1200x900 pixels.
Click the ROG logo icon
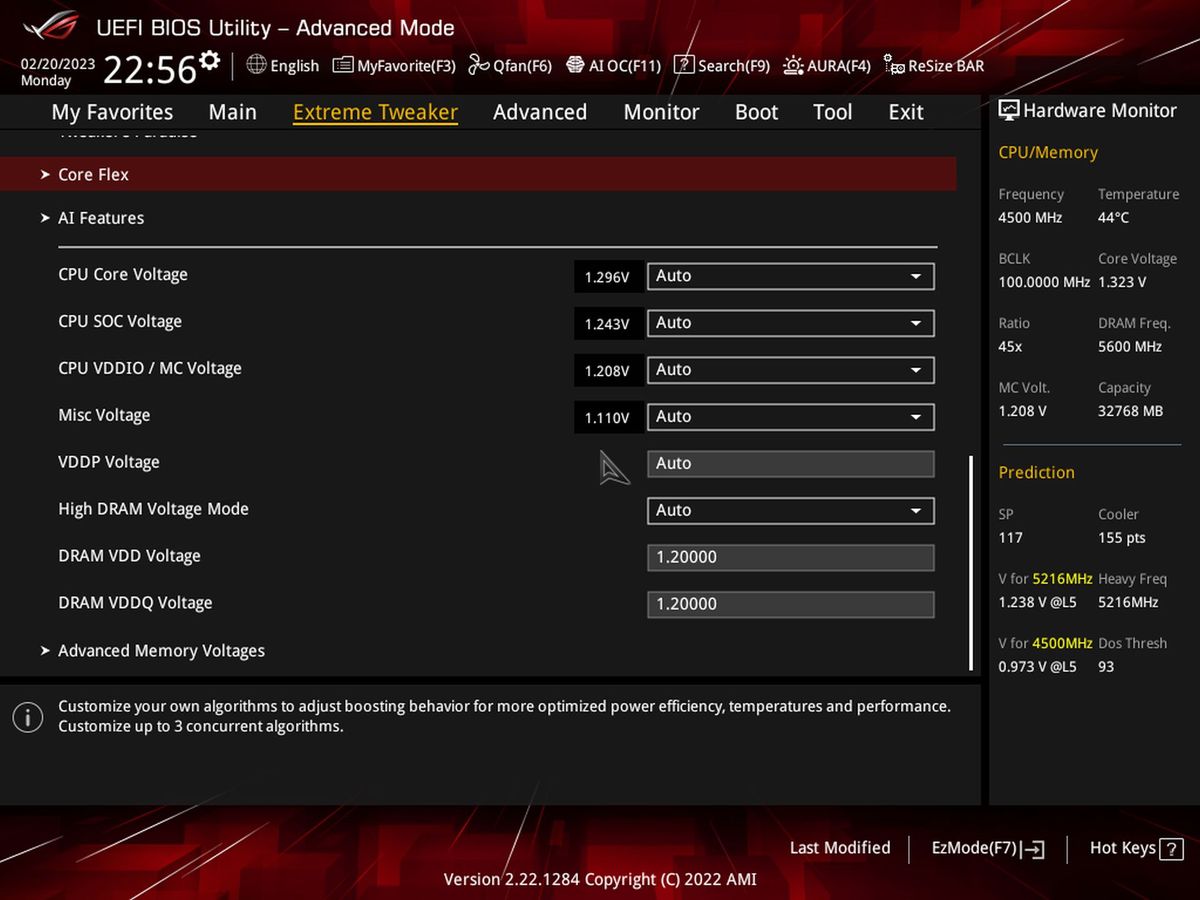[51, 25]
